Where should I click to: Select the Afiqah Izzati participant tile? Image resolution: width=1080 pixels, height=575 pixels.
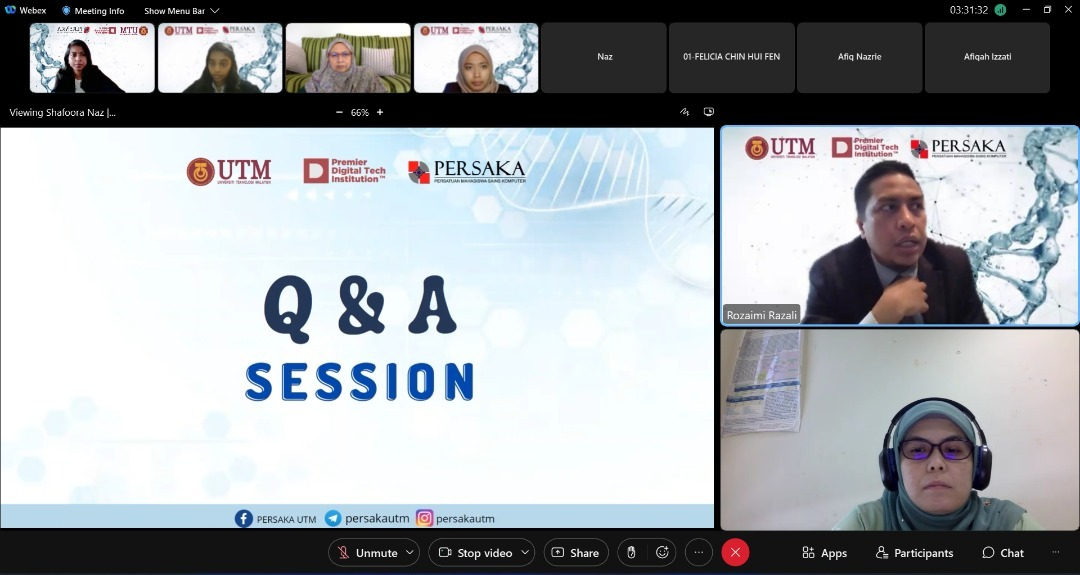click(987, 57)
